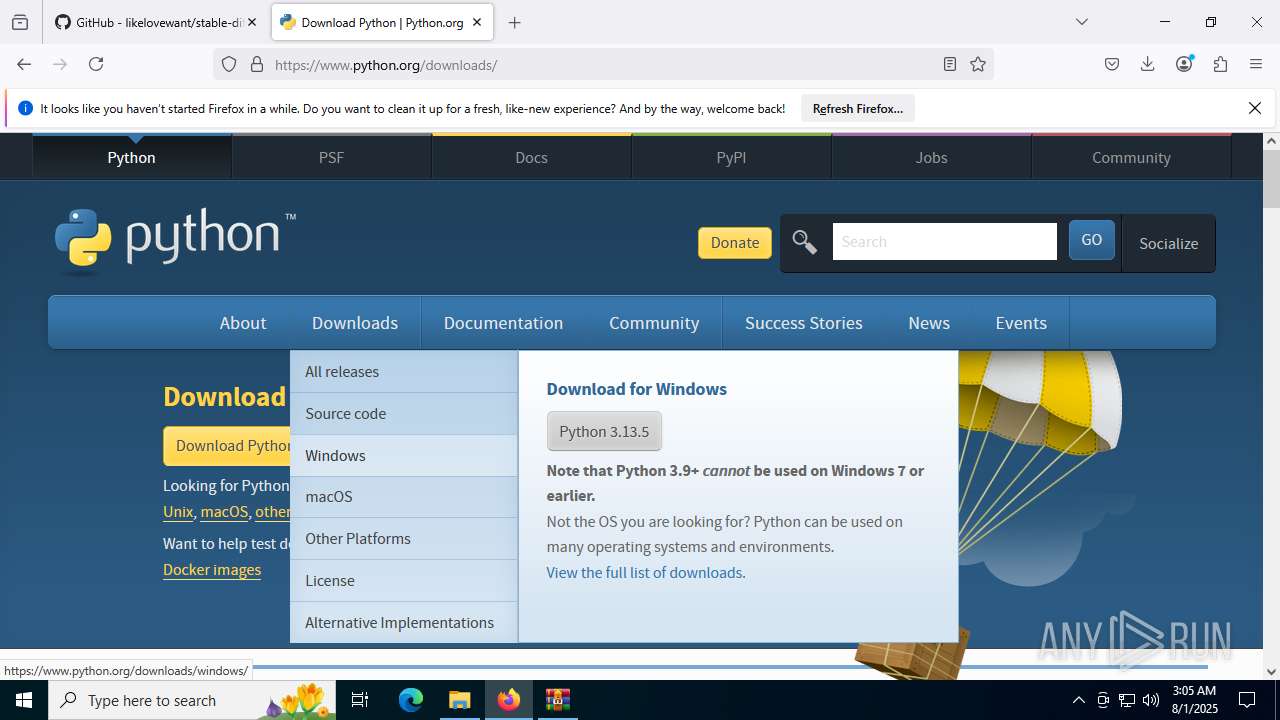The width and height of the screenshot is (1280, 720).
Task: Open volume control in system tray
Action: [1151, 700]
